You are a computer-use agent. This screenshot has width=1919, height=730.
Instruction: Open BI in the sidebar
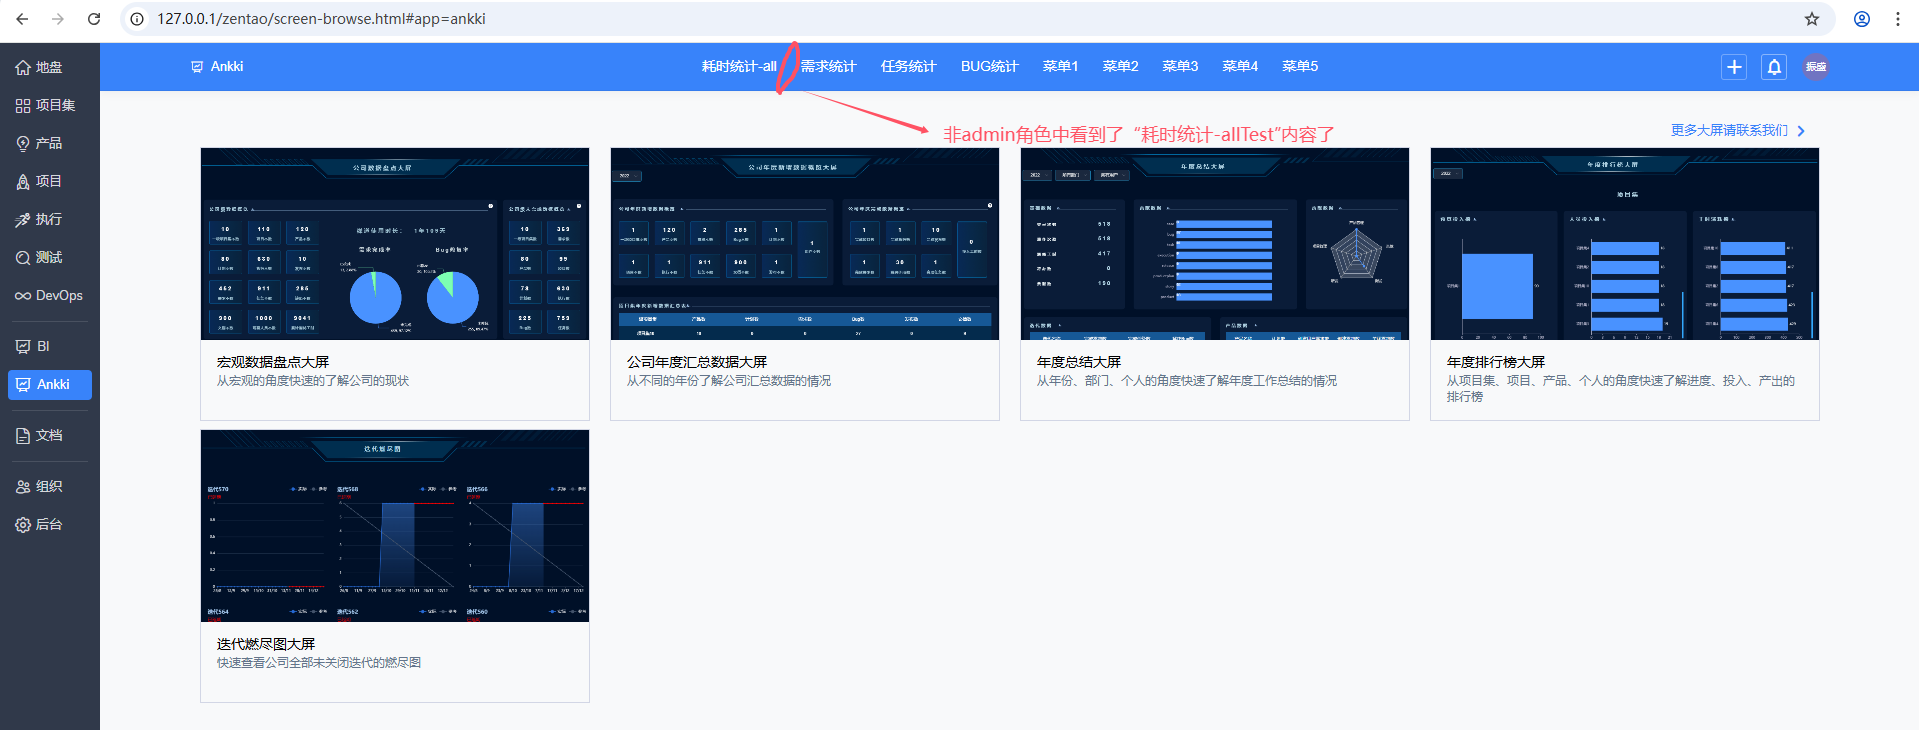49,346
